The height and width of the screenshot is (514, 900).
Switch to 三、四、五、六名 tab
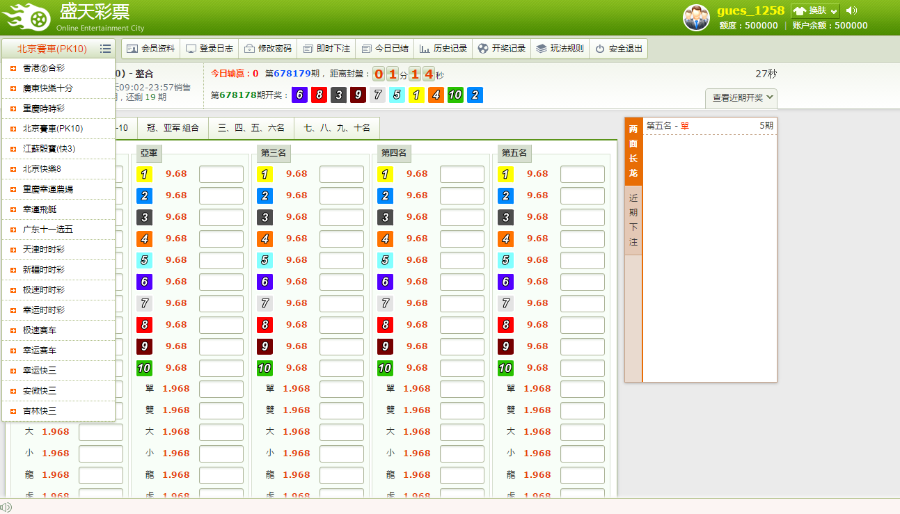point(251,128)
